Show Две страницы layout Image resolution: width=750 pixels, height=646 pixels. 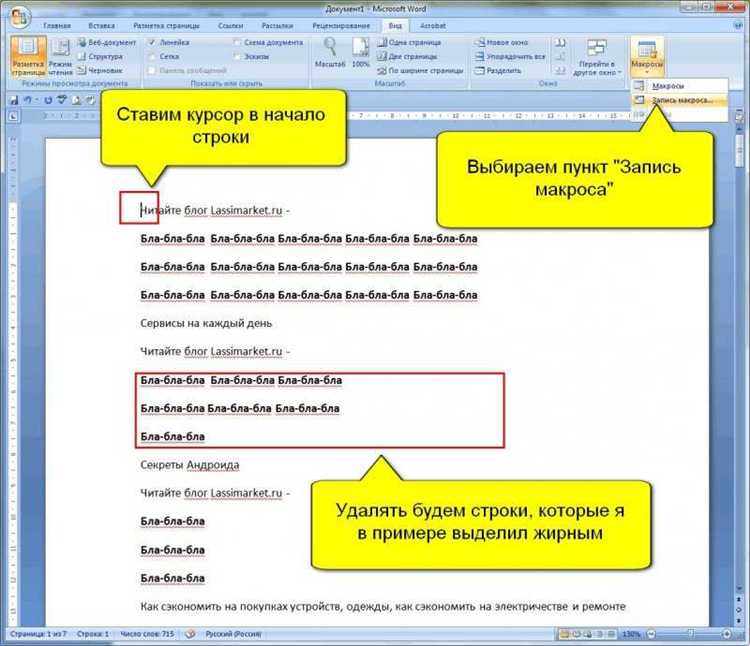point(407,56)
